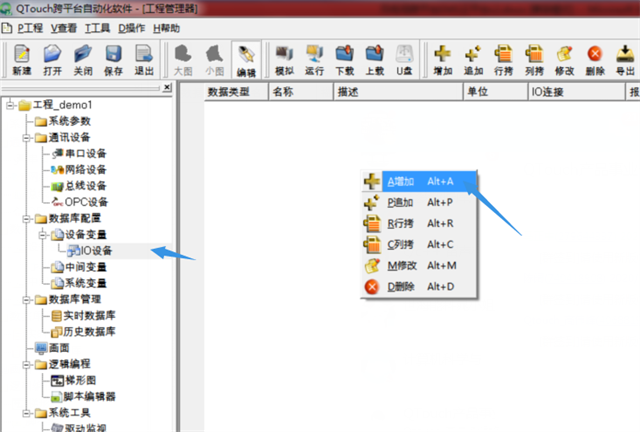This screenshot has width=640, height=432.
Task: Click the 新建 (New) toolbar icon
Action: click(22, 60)
